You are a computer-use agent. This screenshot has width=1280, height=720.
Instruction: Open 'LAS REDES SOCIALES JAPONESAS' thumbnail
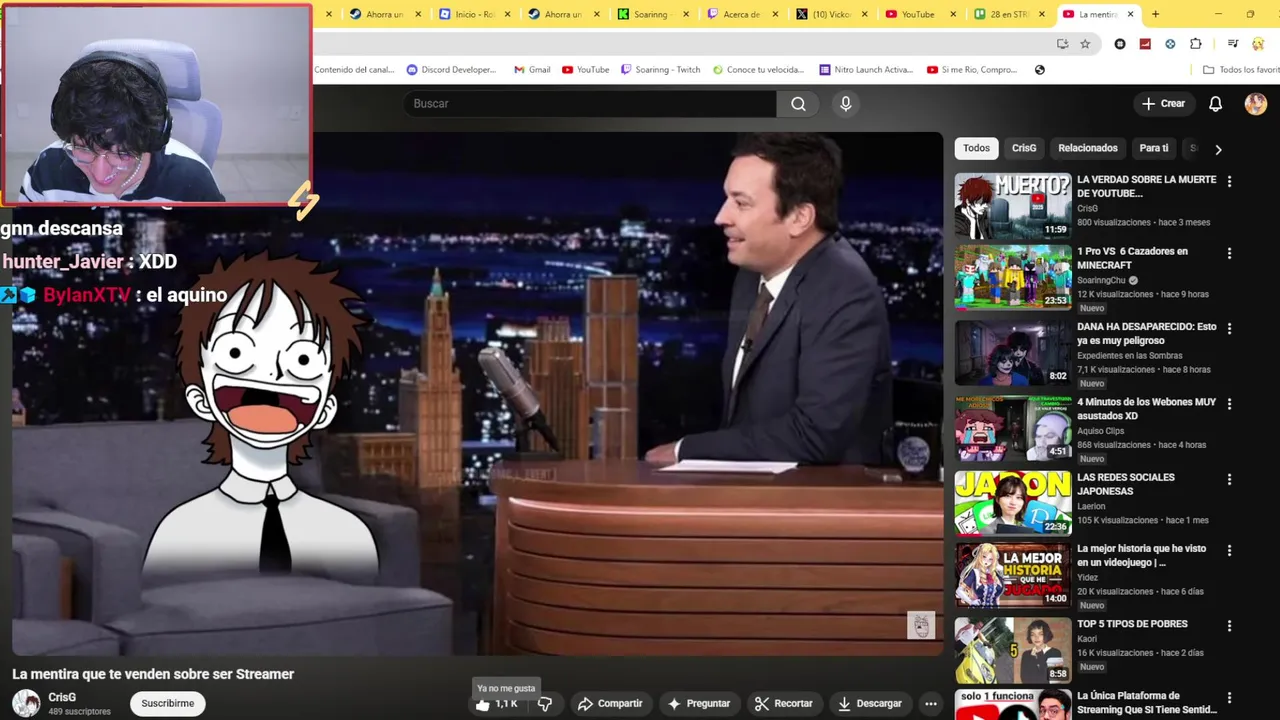[1012, 503]
